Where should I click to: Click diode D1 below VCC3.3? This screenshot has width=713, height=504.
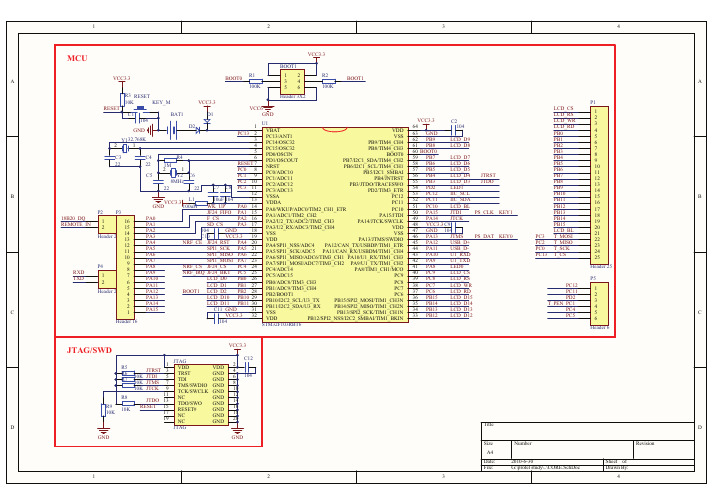[207, 121]
